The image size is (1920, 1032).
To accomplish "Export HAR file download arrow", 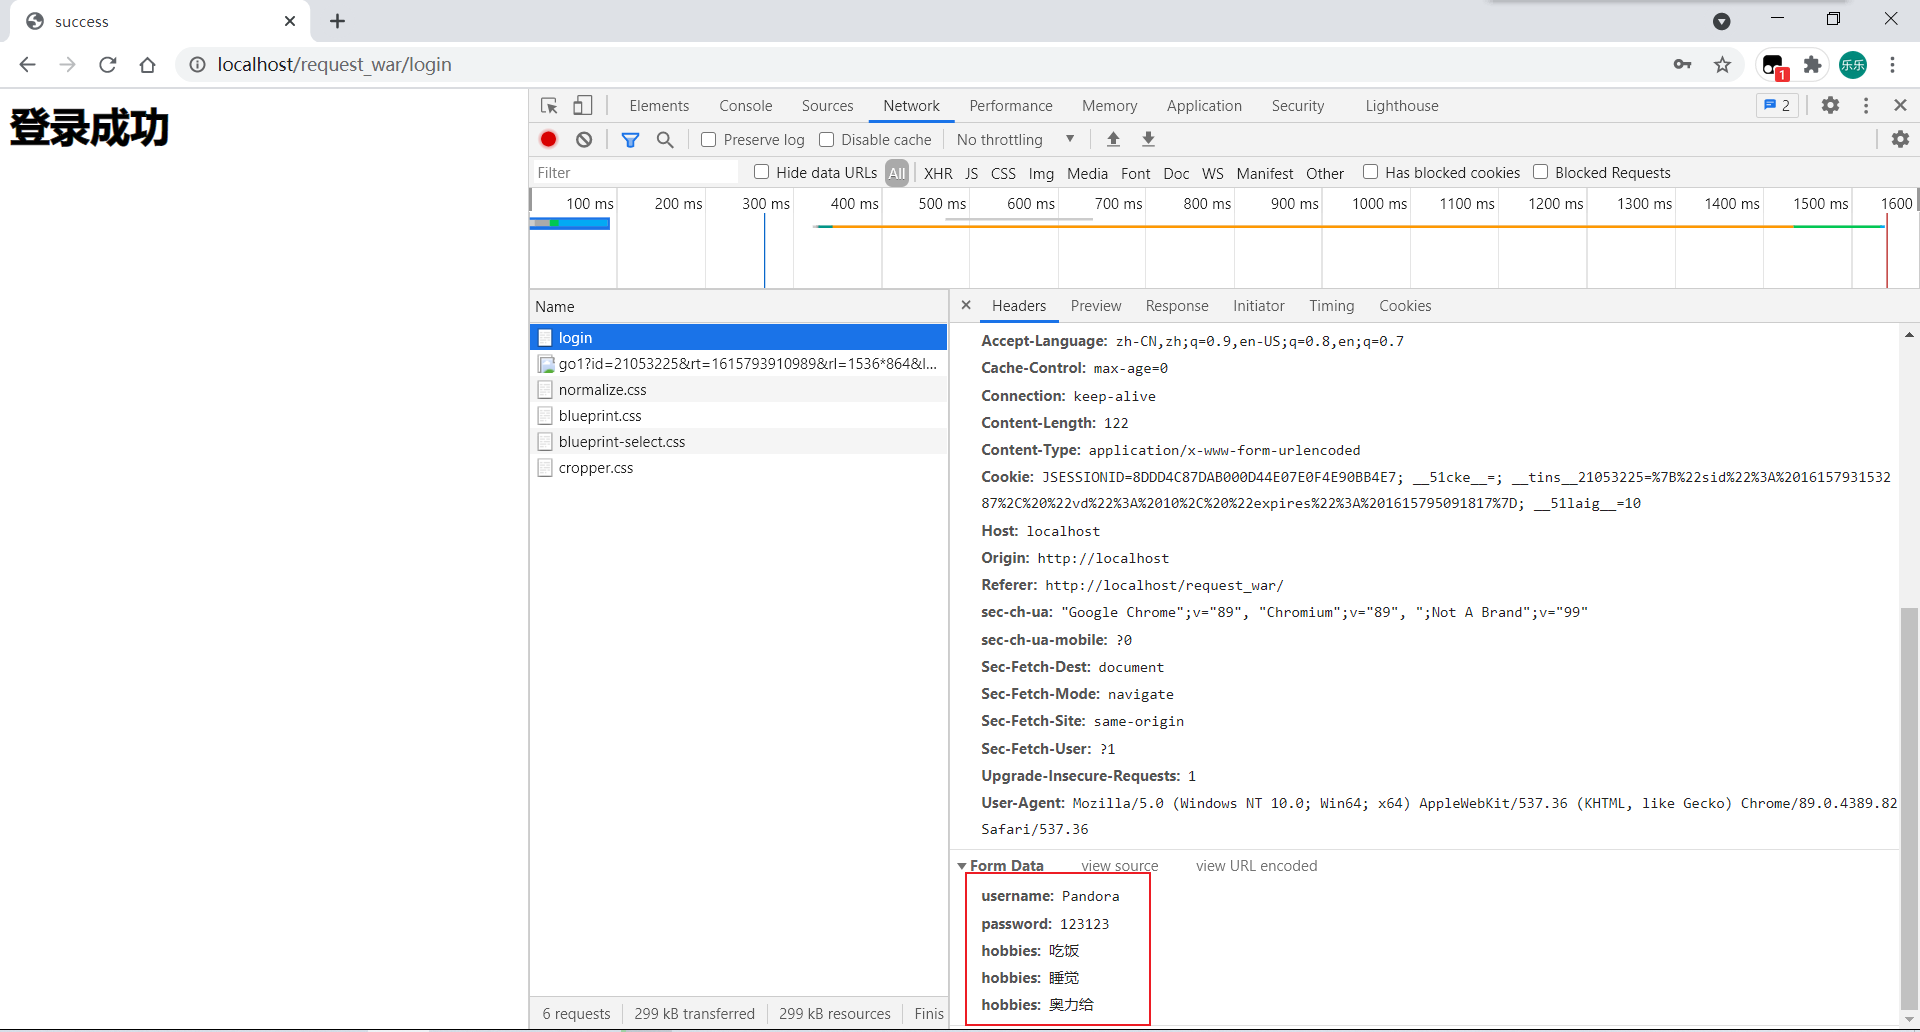I will coord(1148,140).
